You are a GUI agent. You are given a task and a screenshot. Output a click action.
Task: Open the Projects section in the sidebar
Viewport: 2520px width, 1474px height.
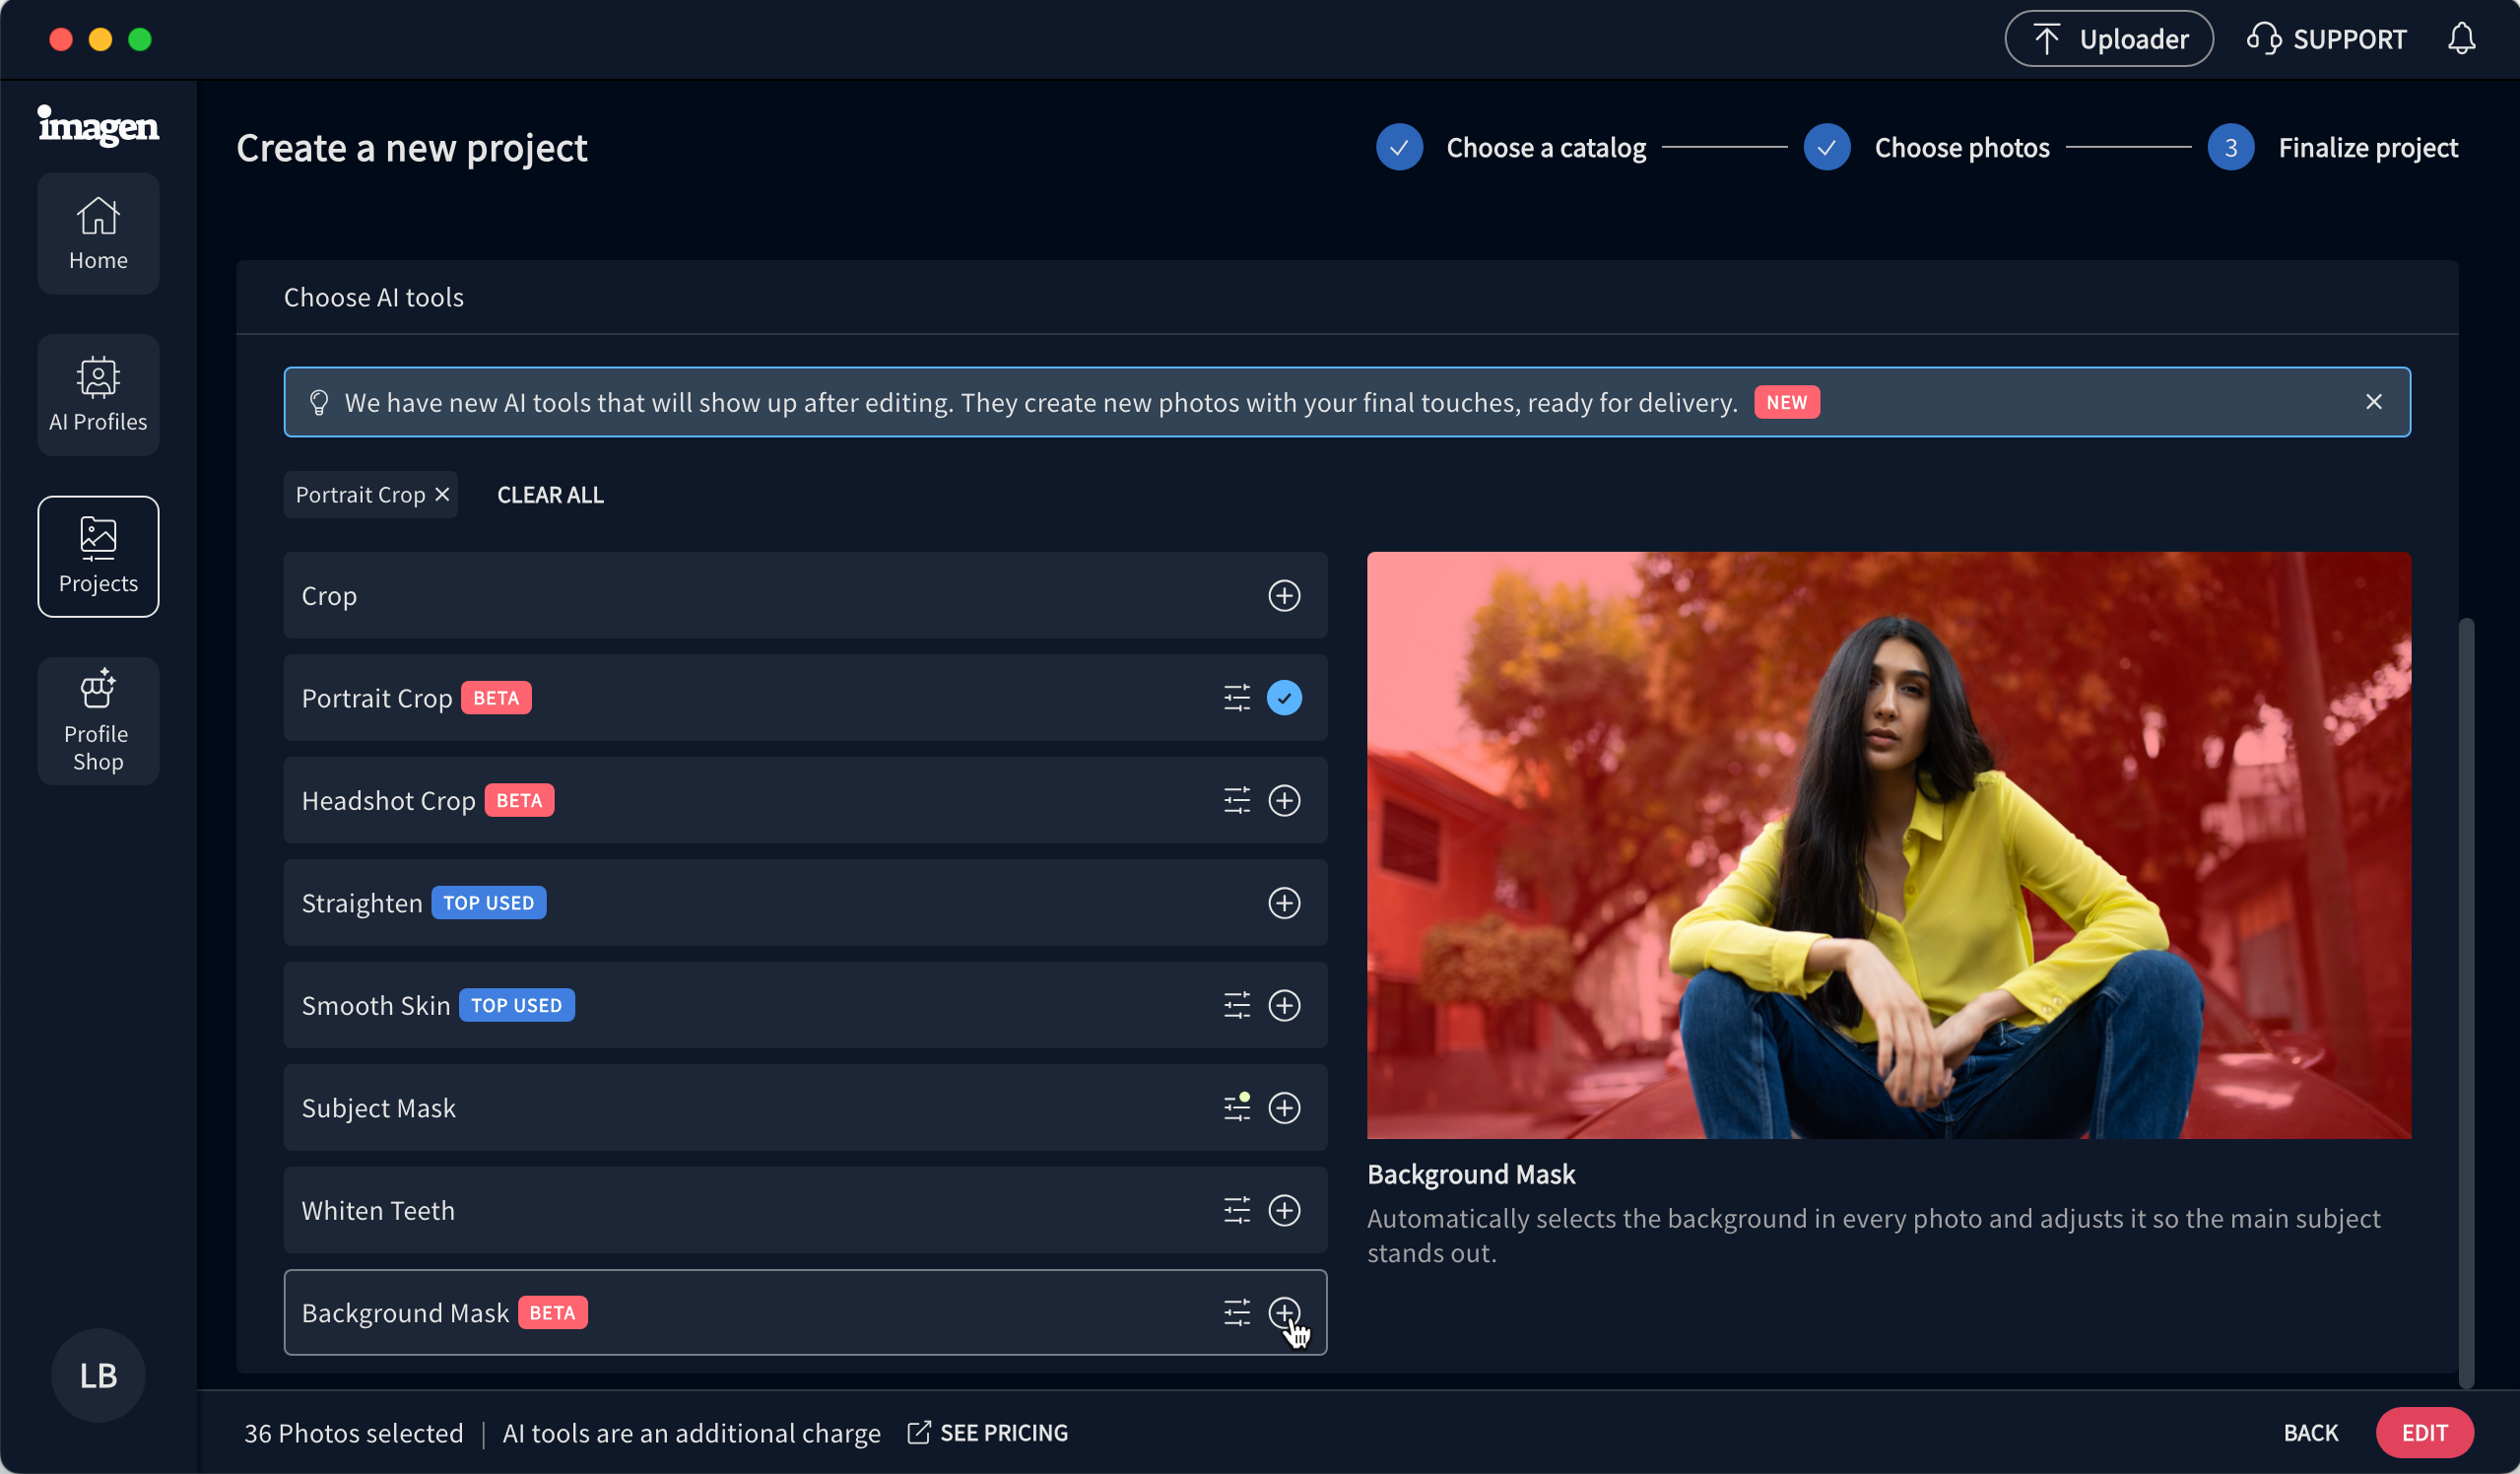tap(98, 557)
